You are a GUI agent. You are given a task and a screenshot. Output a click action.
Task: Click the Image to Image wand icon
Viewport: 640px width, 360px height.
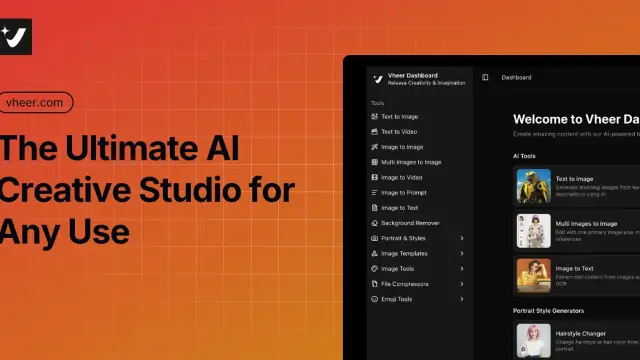click(x=374, y=147)
